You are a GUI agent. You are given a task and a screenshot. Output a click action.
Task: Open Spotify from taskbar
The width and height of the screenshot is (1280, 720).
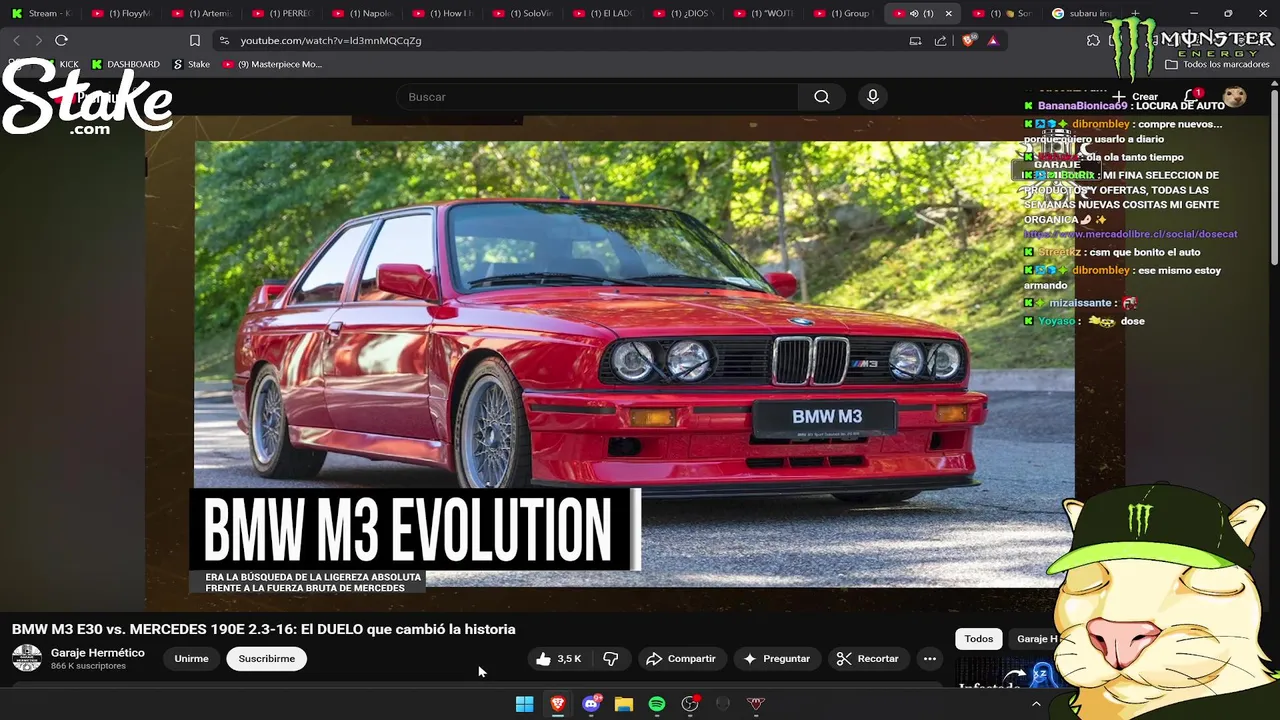click(x=657, y=704)
